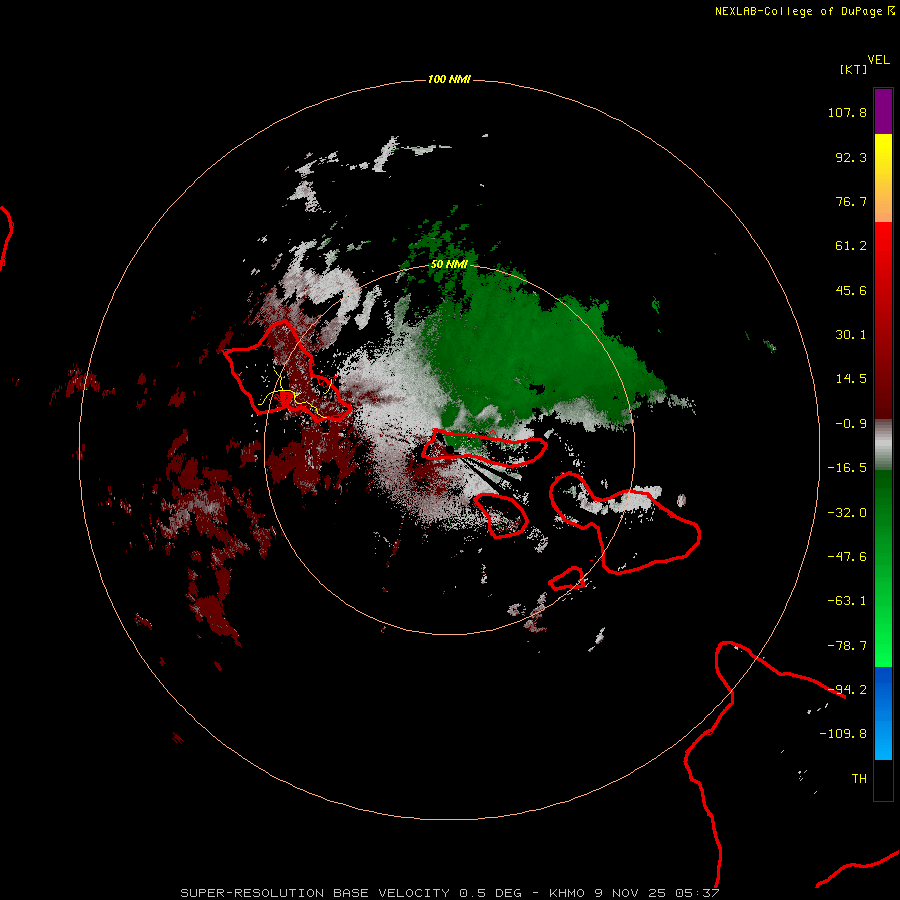This screenshot has width=900, height=900.
Task: Click the -94.2 legend value
Action: tap(847, 690)
